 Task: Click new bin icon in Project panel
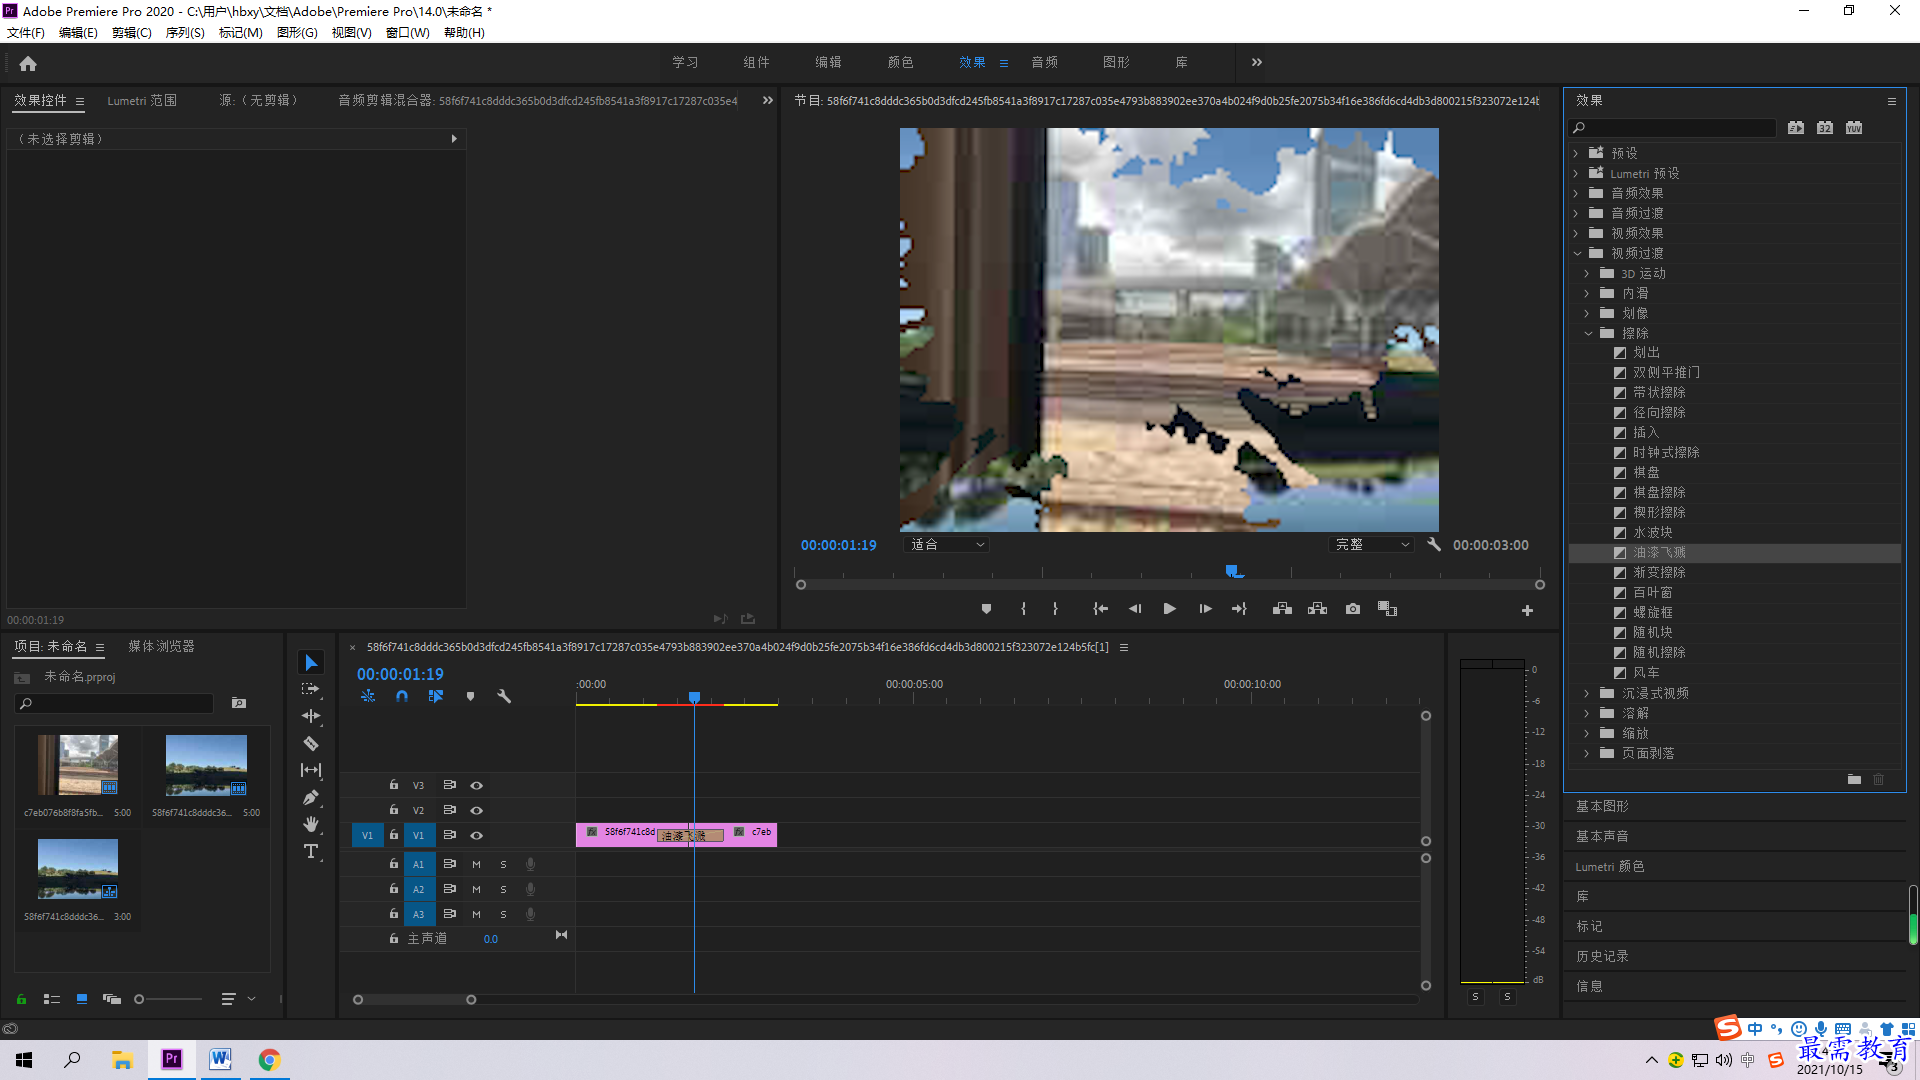239,703
